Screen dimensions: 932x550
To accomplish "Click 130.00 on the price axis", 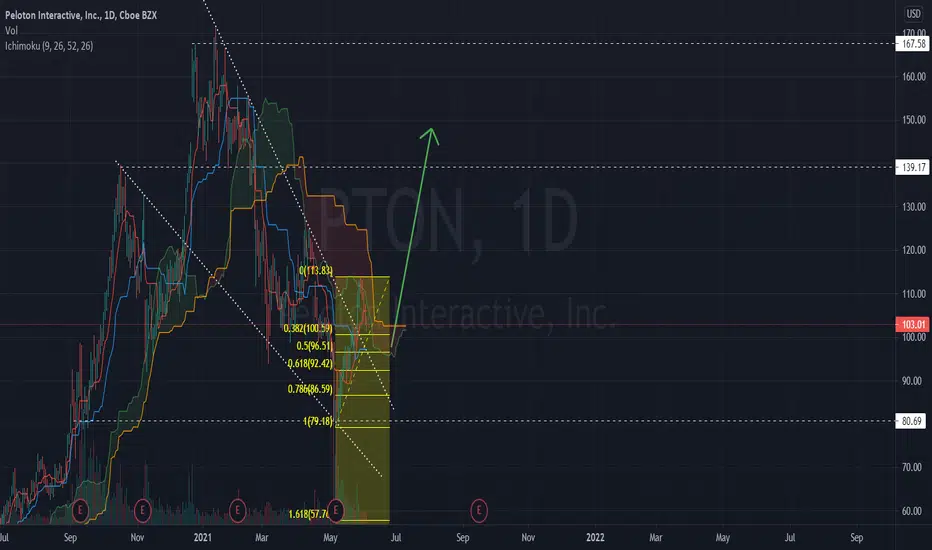I will [914, 206].
